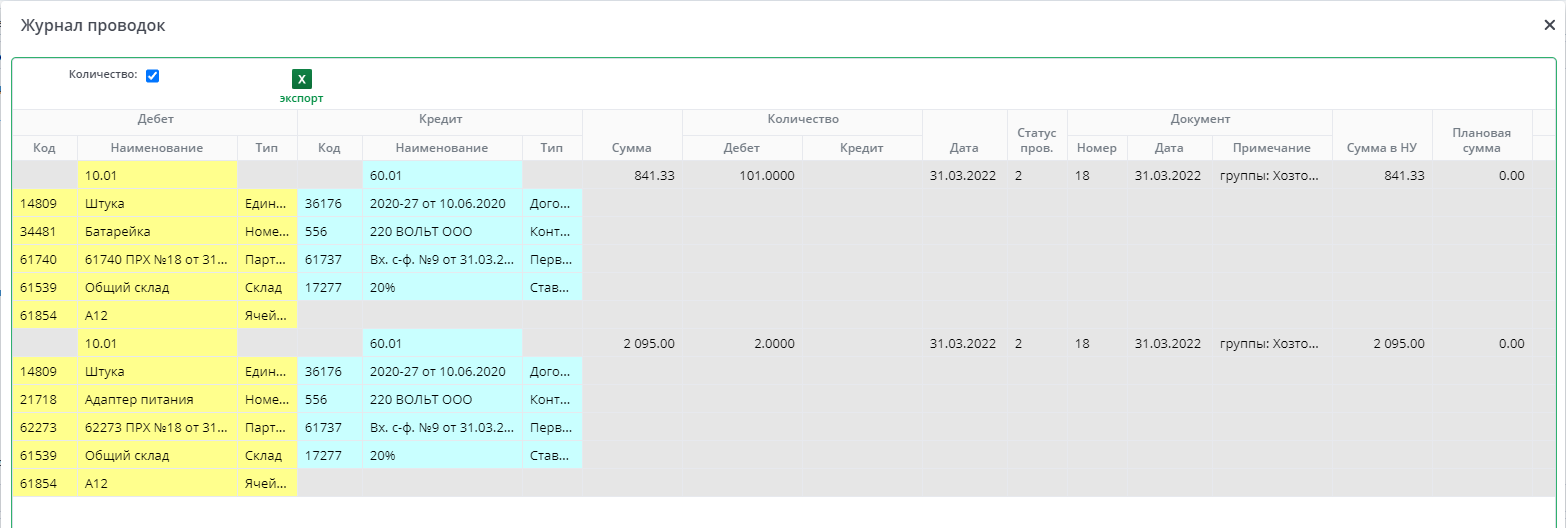Select the 841.33 amount cell
Screen dimensions: 1566x528
[631, 175]
